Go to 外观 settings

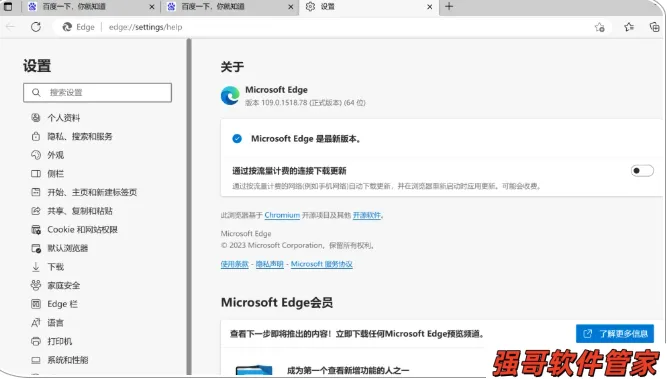click(x=55, y=155)
